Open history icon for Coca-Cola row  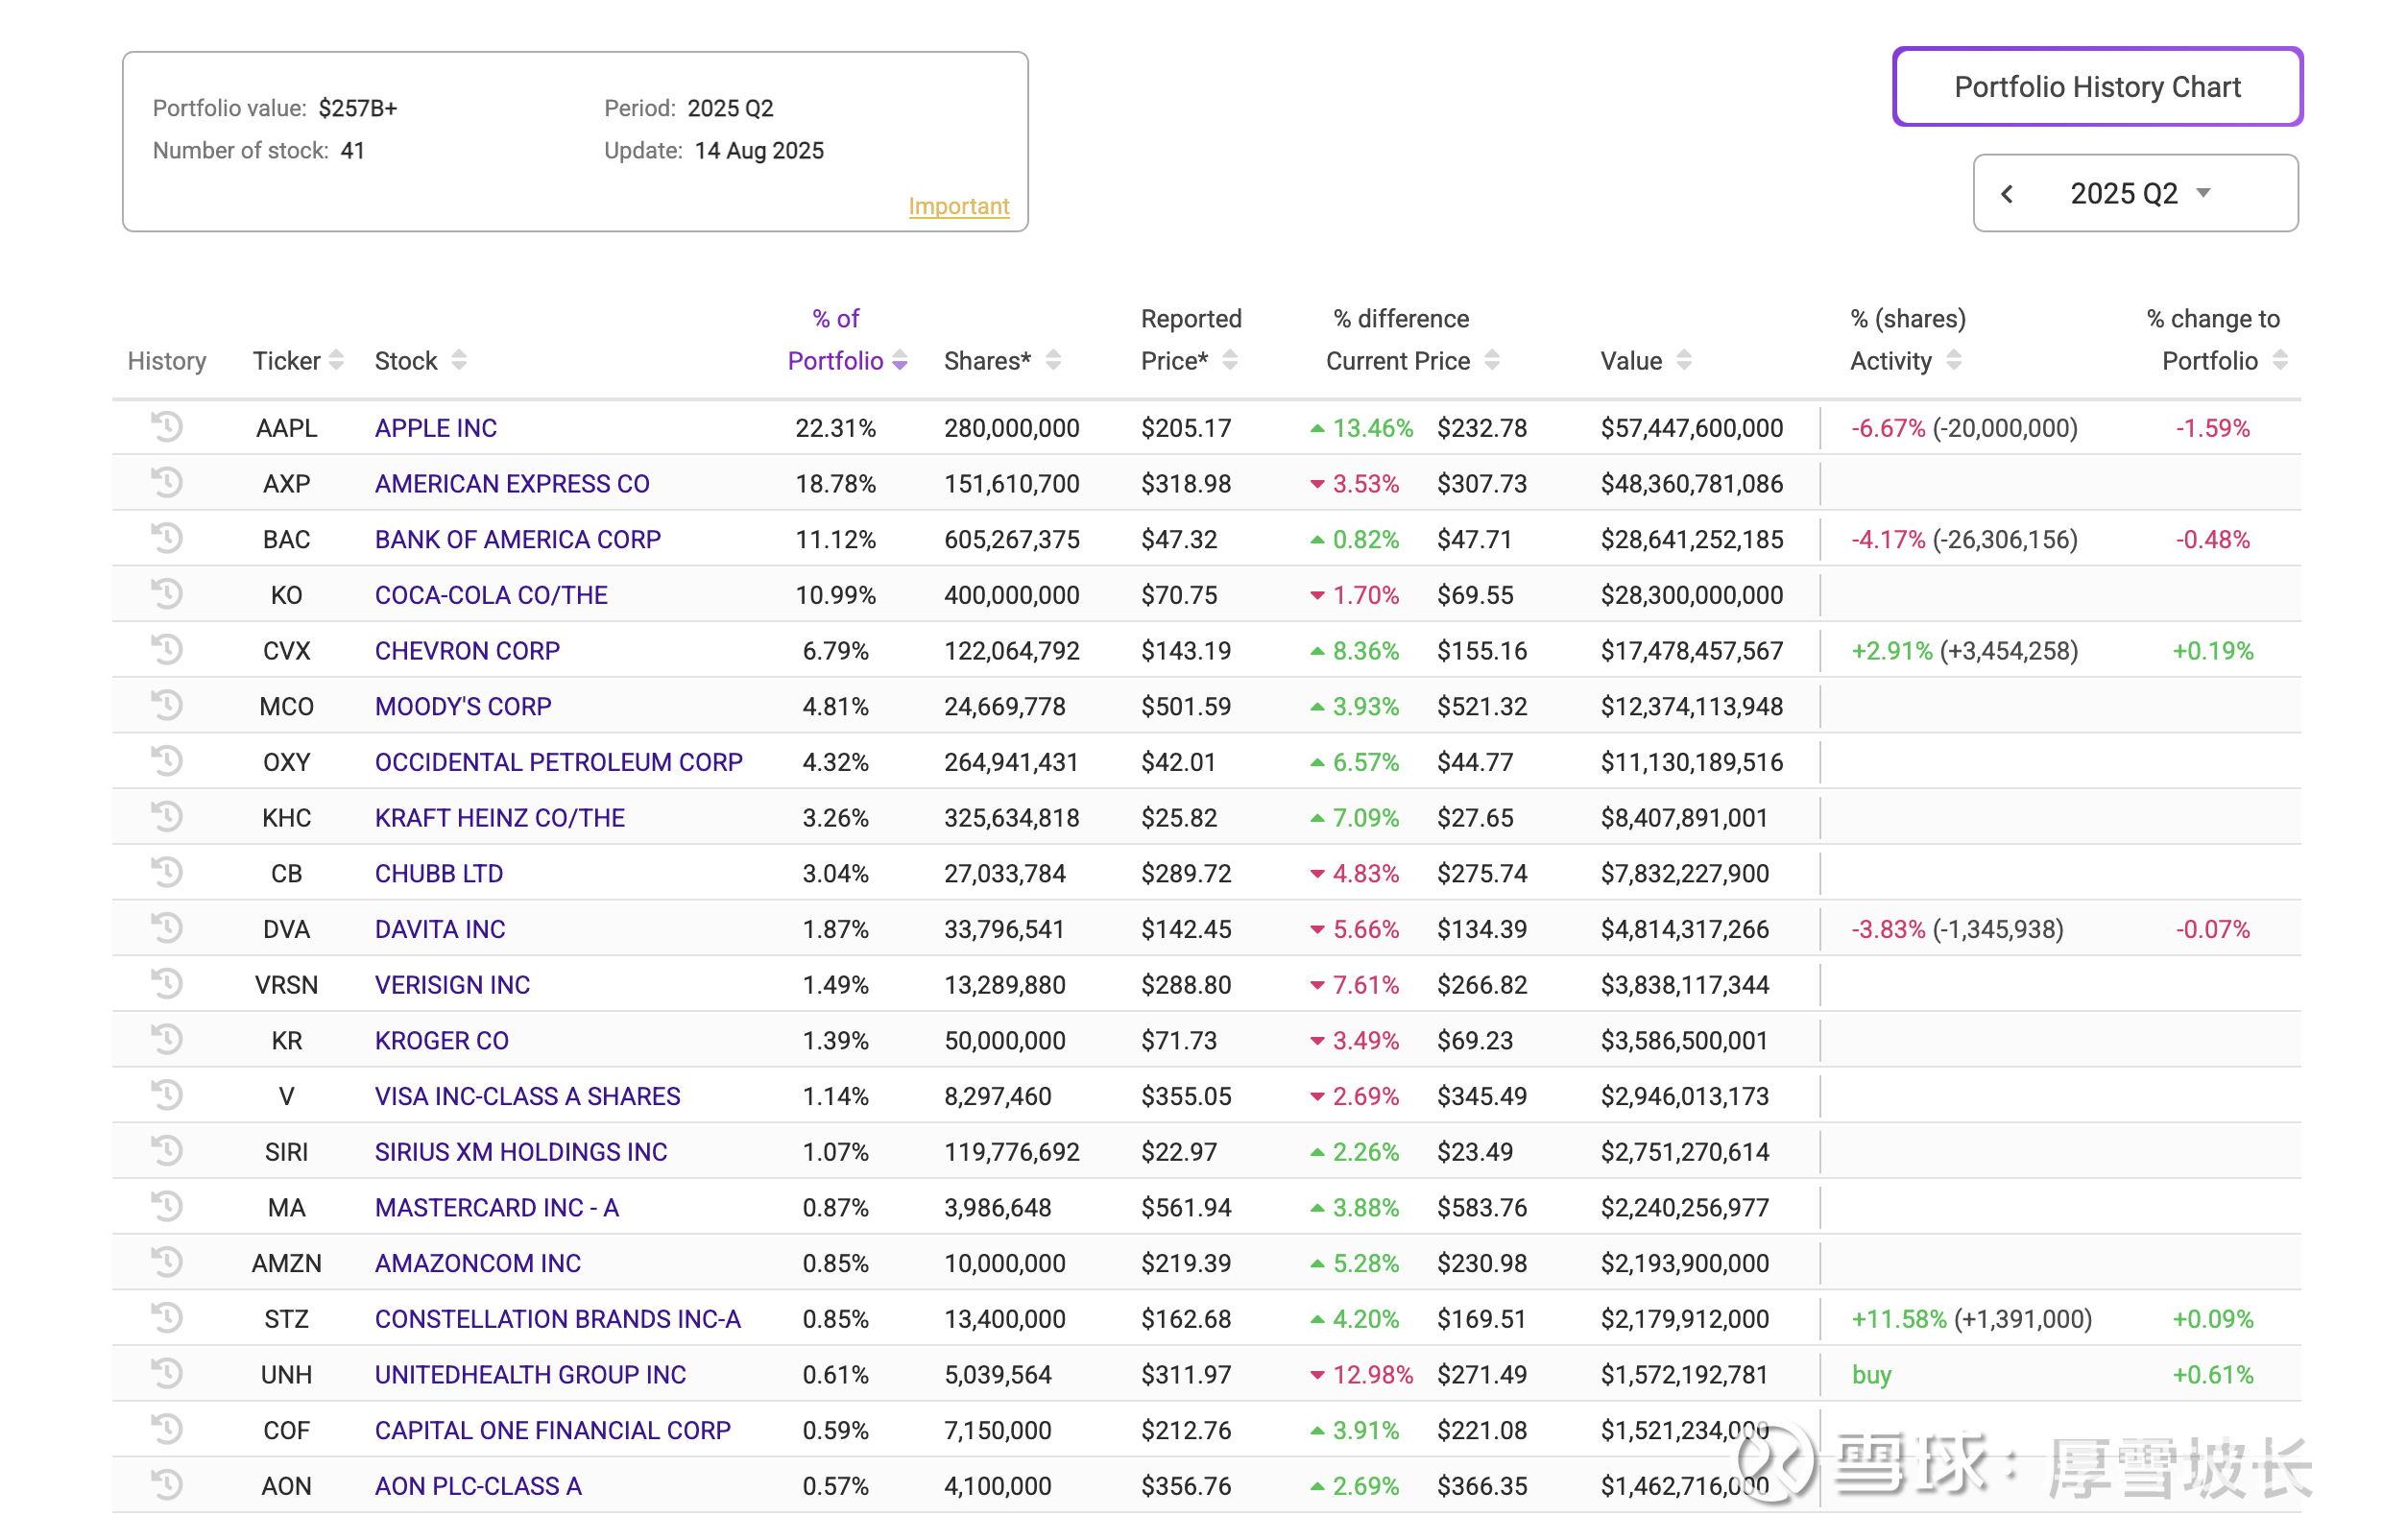pos(167,594)
